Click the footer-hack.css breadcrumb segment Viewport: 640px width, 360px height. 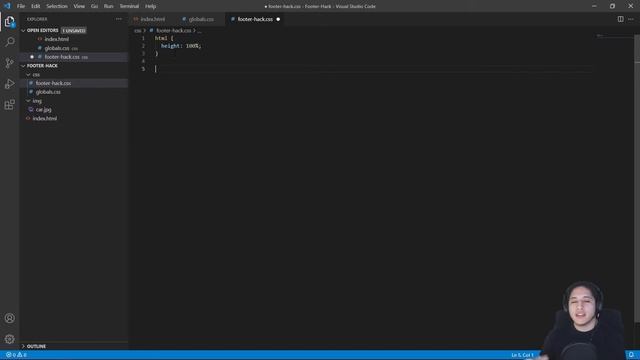(173, 31)
